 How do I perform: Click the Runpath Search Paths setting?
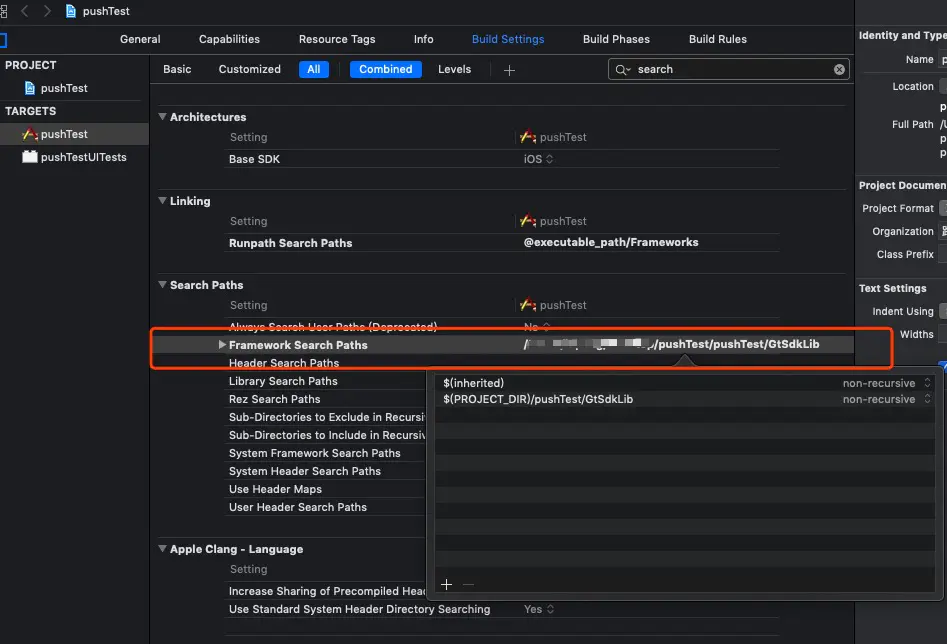pyautogui.click(x=291, y=243)
